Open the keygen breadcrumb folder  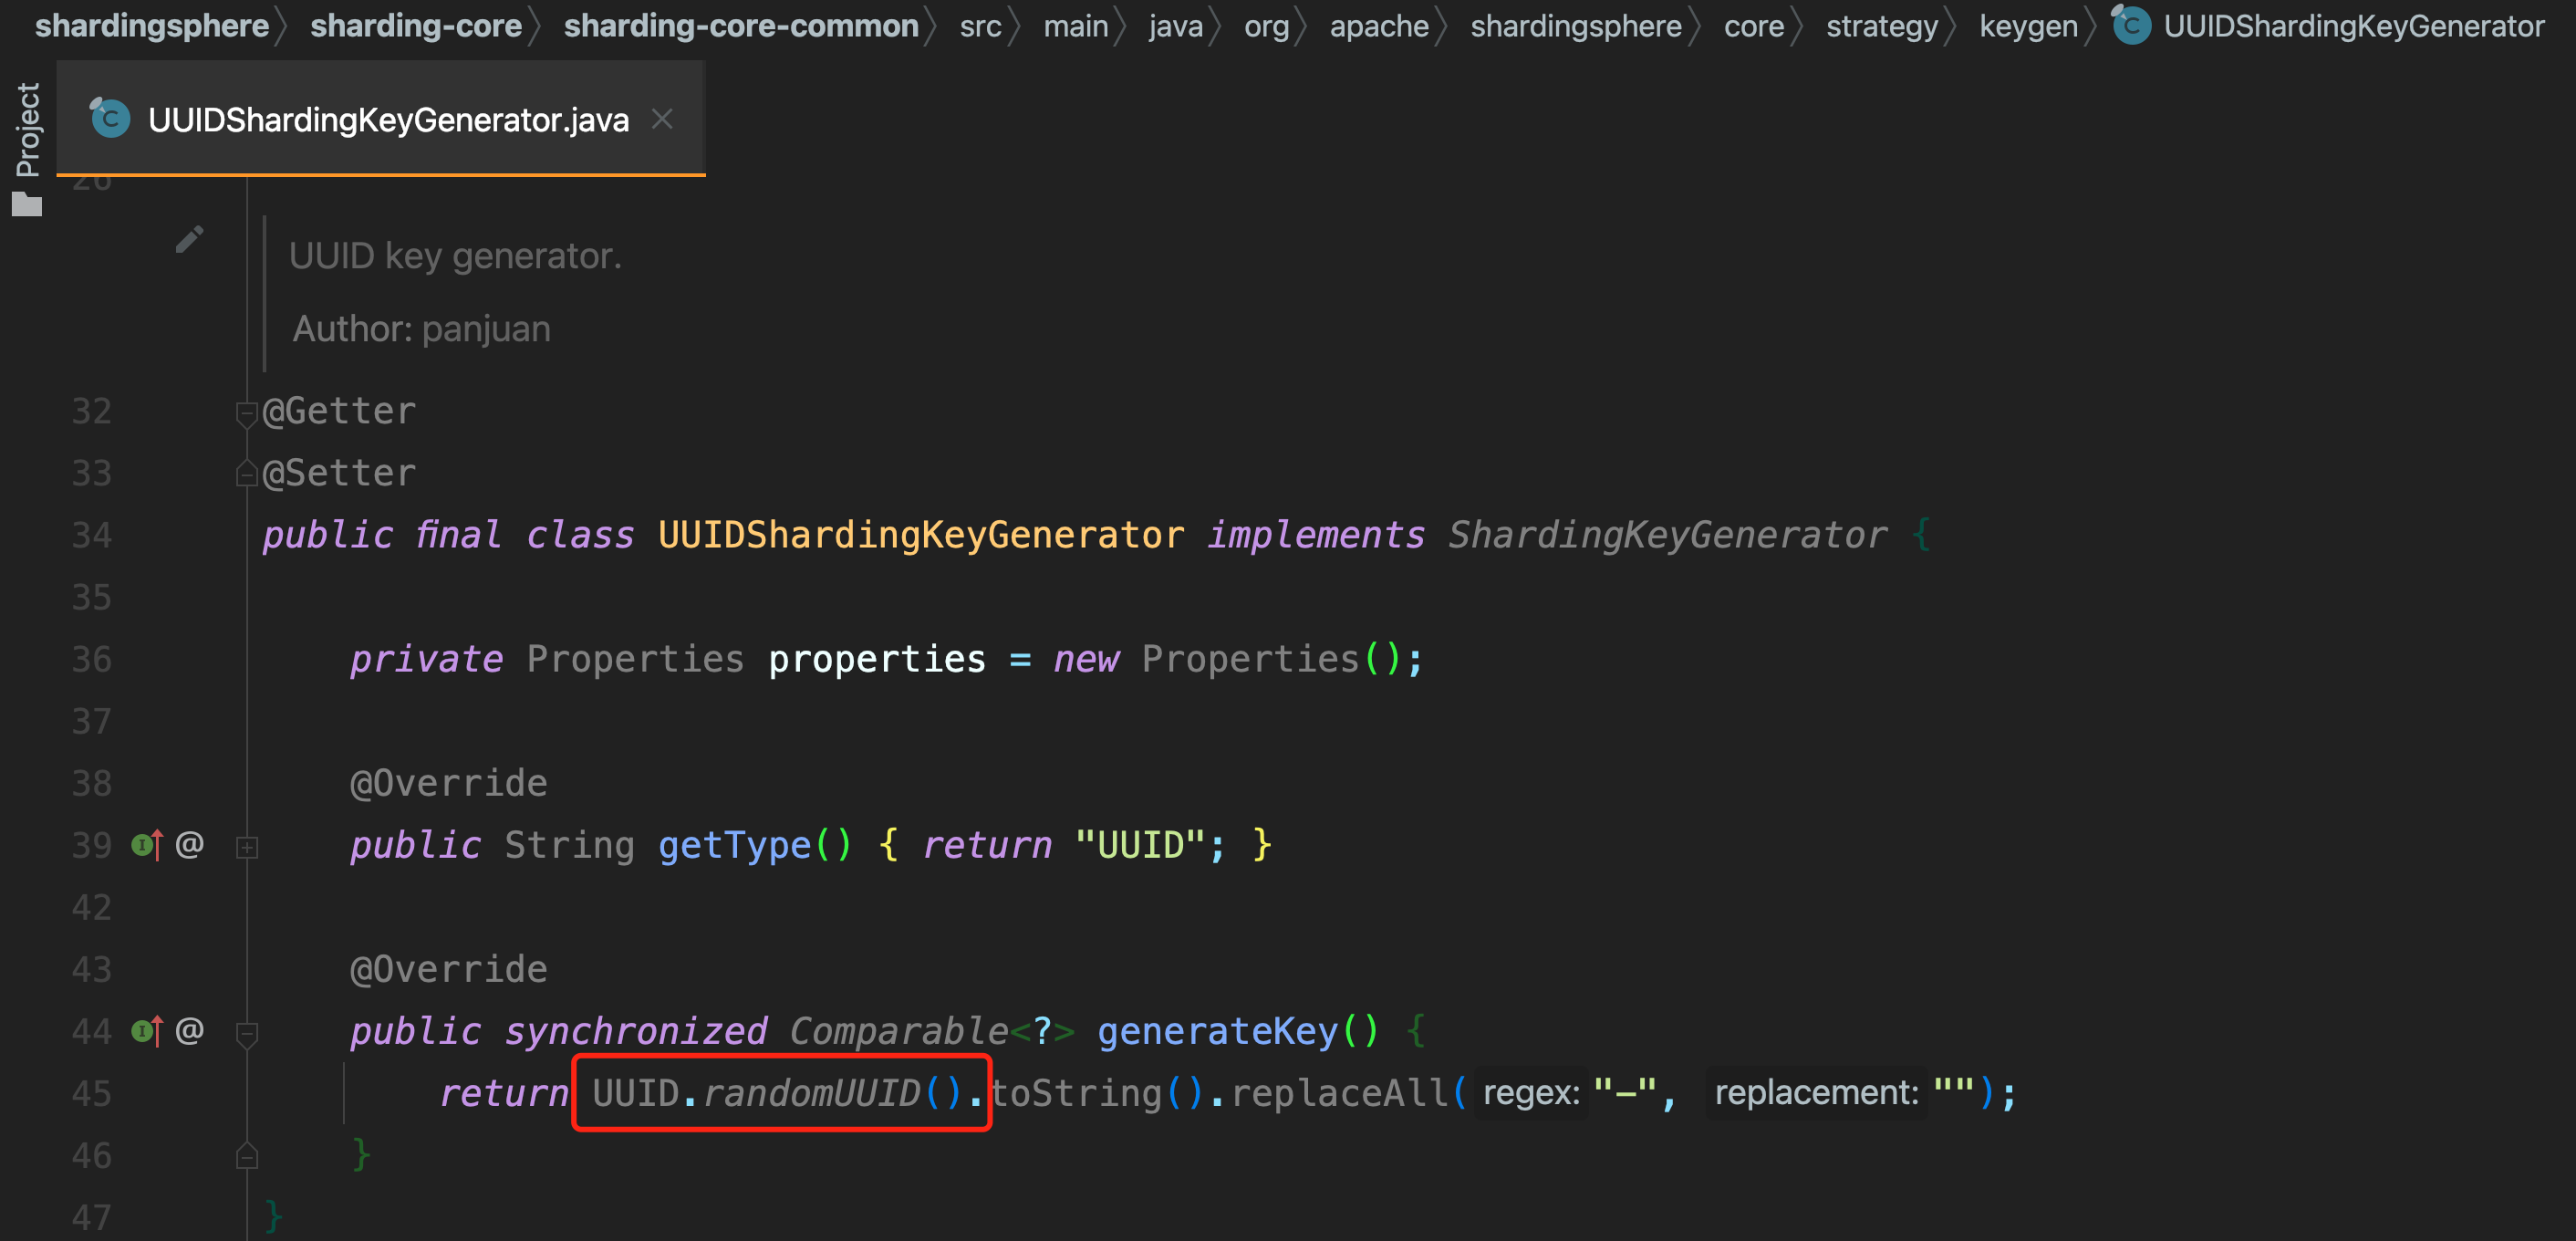click(2028, 25)
